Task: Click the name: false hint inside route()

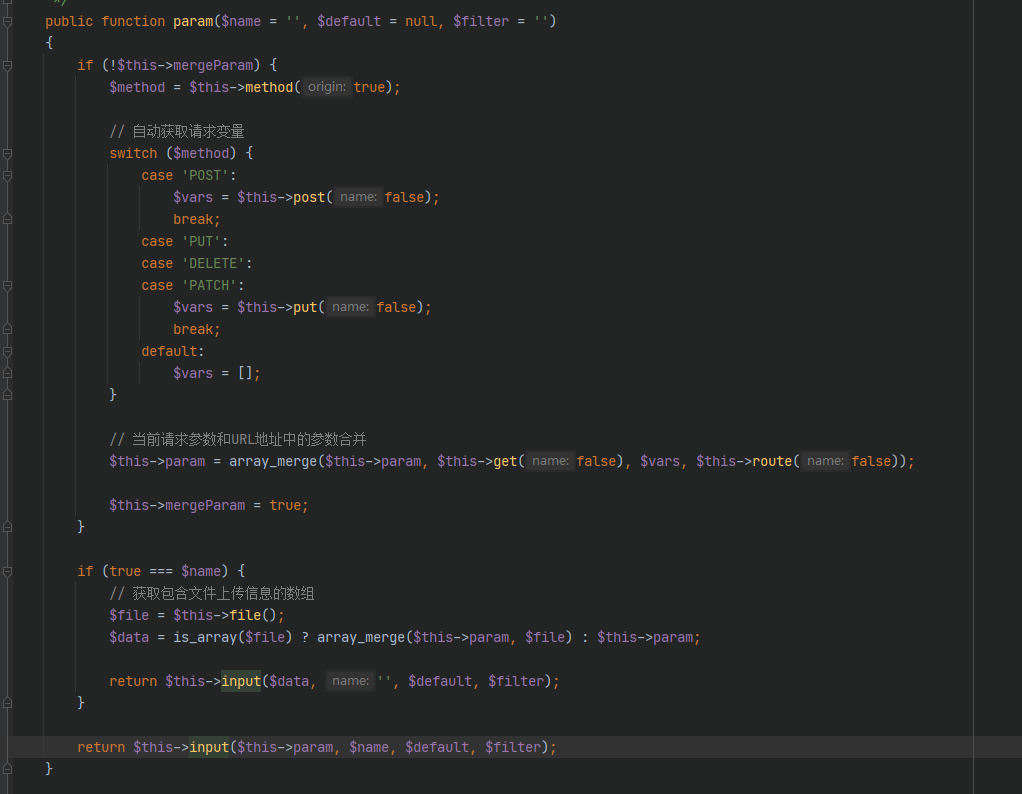Action: click(825, 461)
